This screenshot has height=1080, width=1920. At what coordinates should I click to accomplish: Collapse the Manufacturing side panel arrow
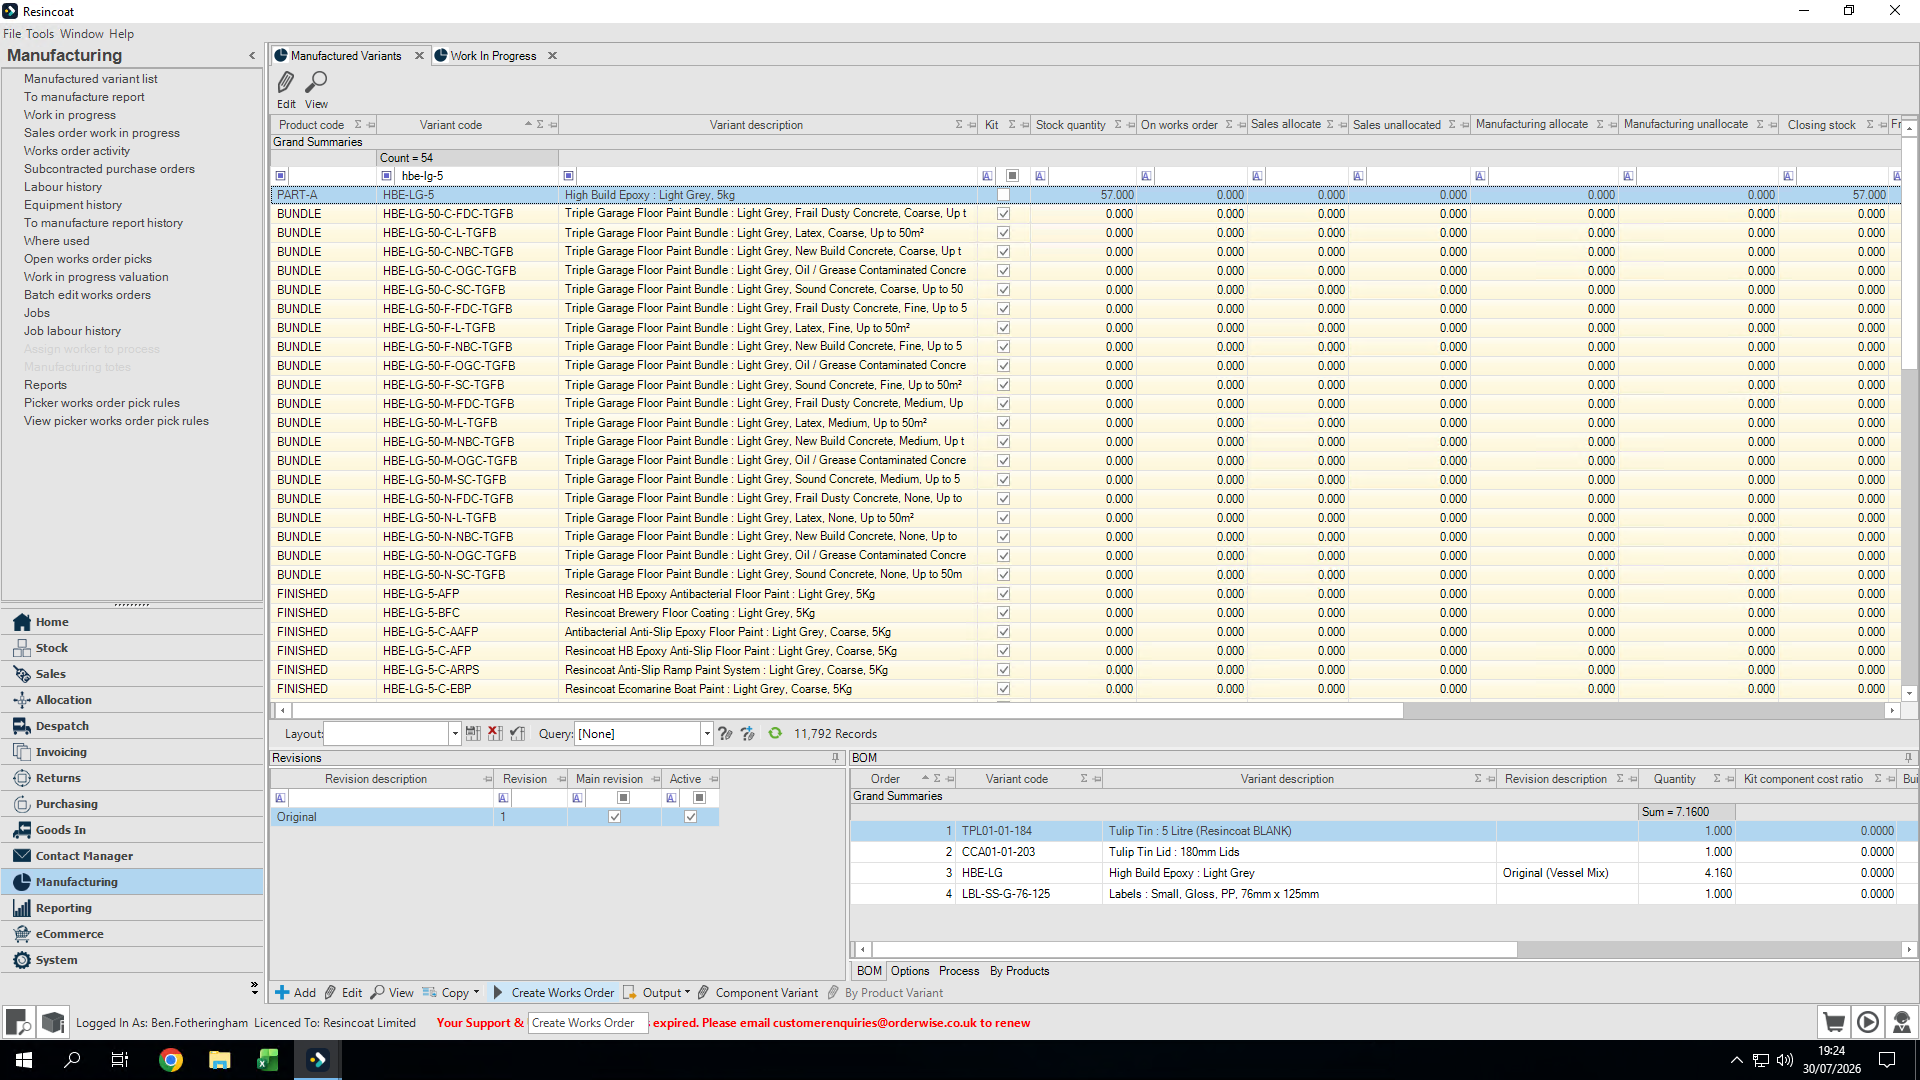point(252,56)
